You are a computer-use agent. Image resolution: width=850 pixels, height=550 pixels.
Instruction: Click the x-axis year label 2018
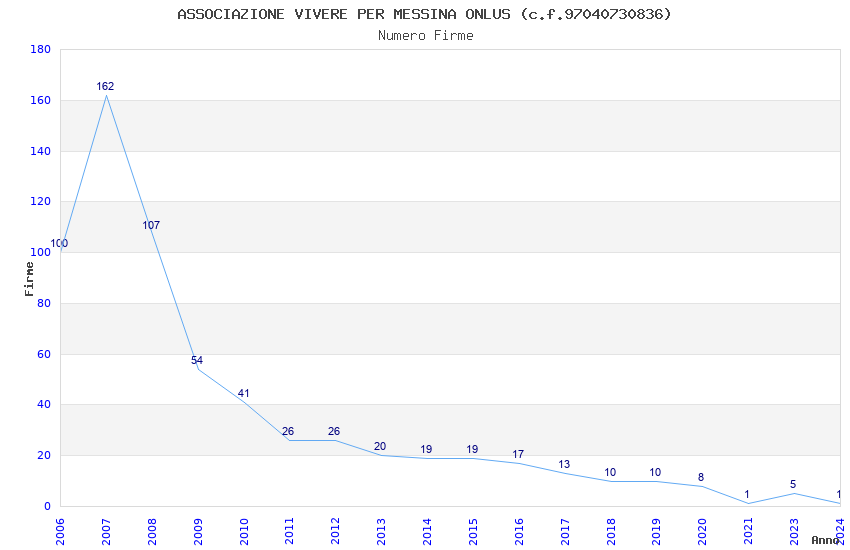click(610, 532)
